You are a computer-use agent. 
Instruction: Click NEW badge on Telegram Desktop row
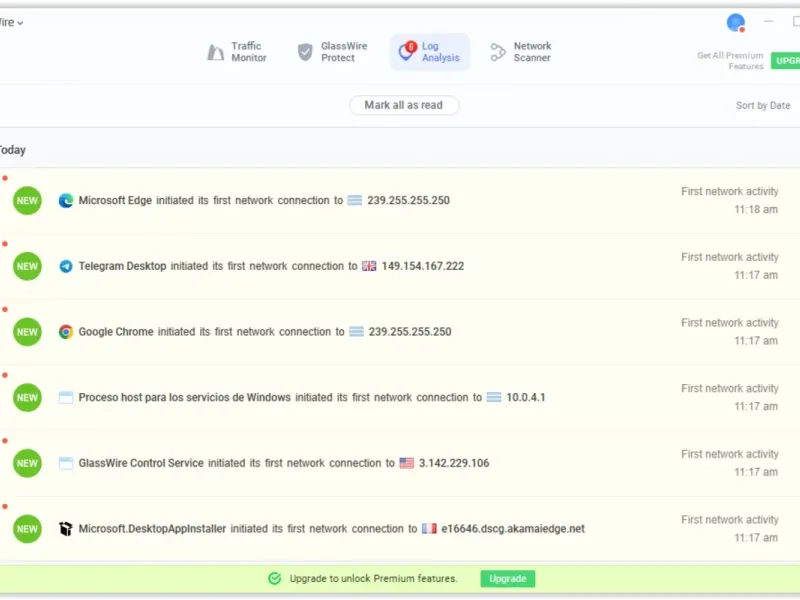(x=27, y=266)
